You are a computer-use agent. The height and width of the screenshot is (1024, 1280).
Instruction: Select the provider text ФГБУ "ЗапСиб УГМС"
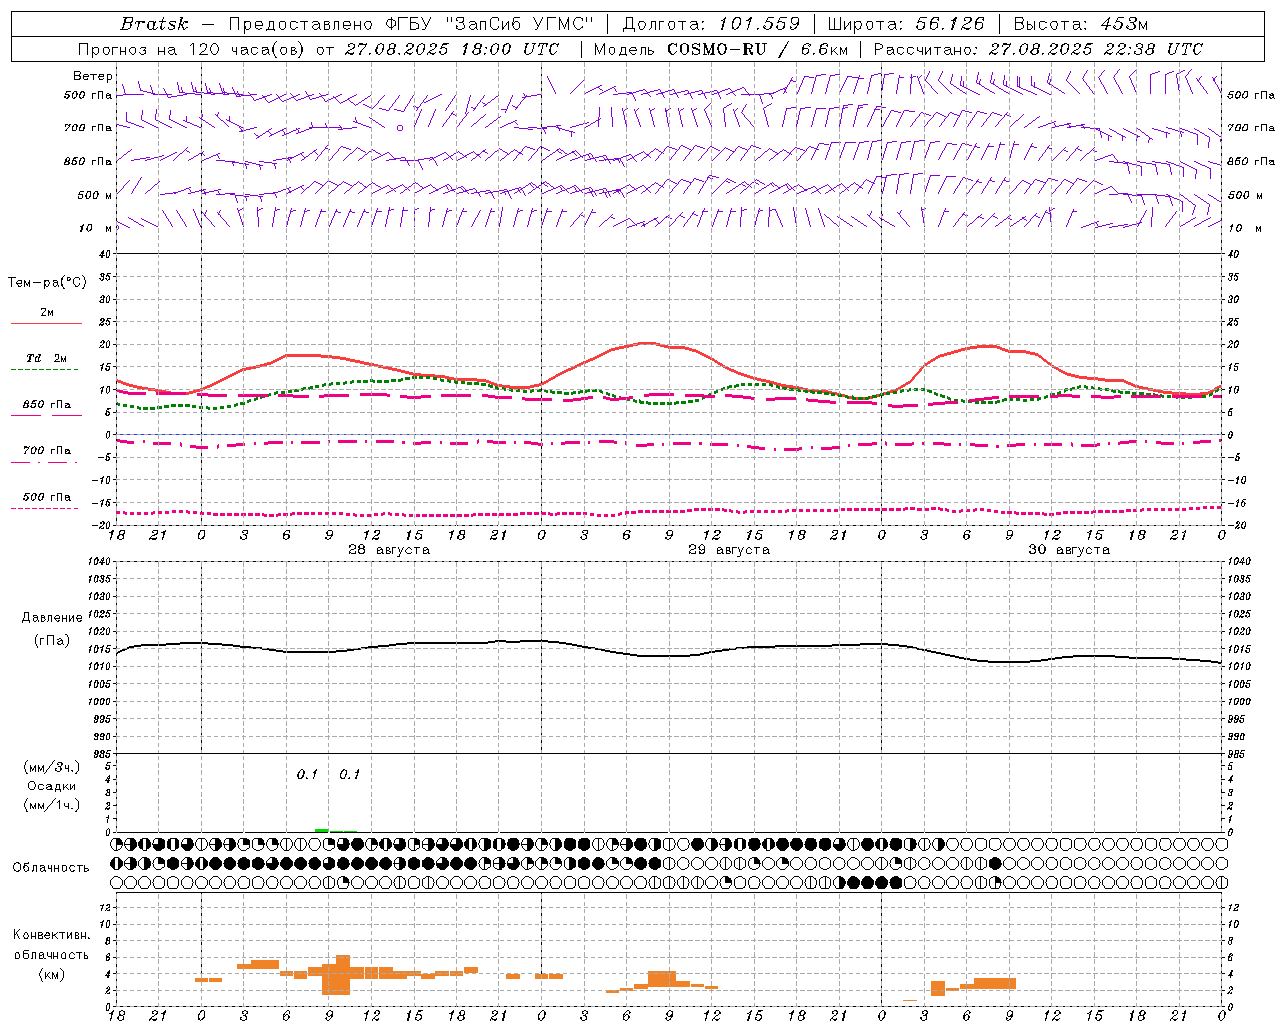click(491, 24)
